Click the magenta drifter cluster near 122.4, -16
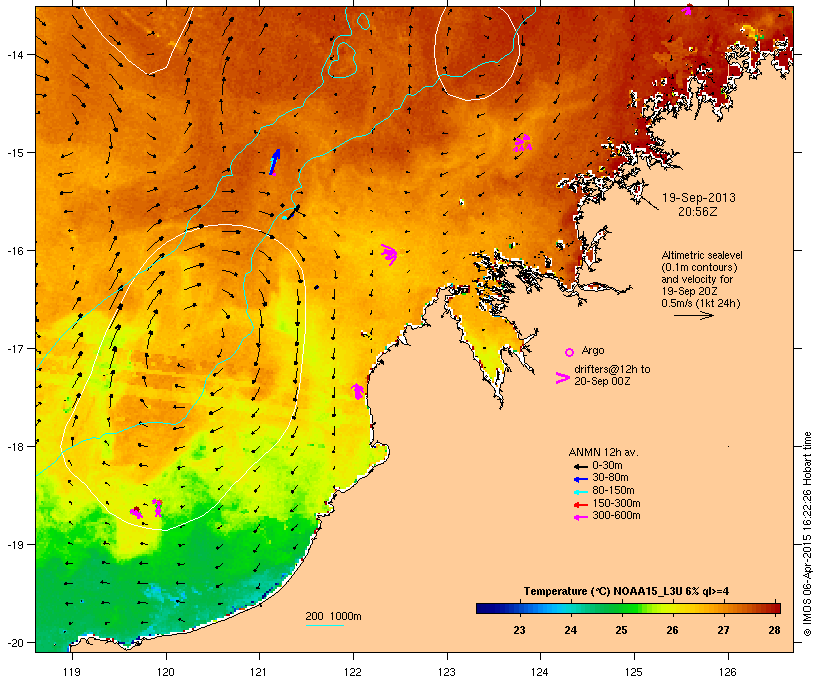The image size is (820, 680). pyautogui.click(x=390, y=254)
